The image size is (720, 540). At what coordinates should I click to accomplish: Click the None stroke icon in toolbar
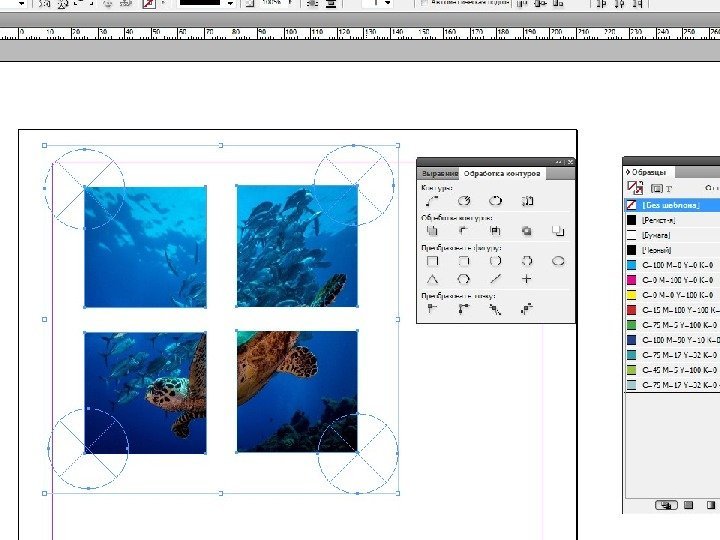pyautogui.click(x=149, y=4)
